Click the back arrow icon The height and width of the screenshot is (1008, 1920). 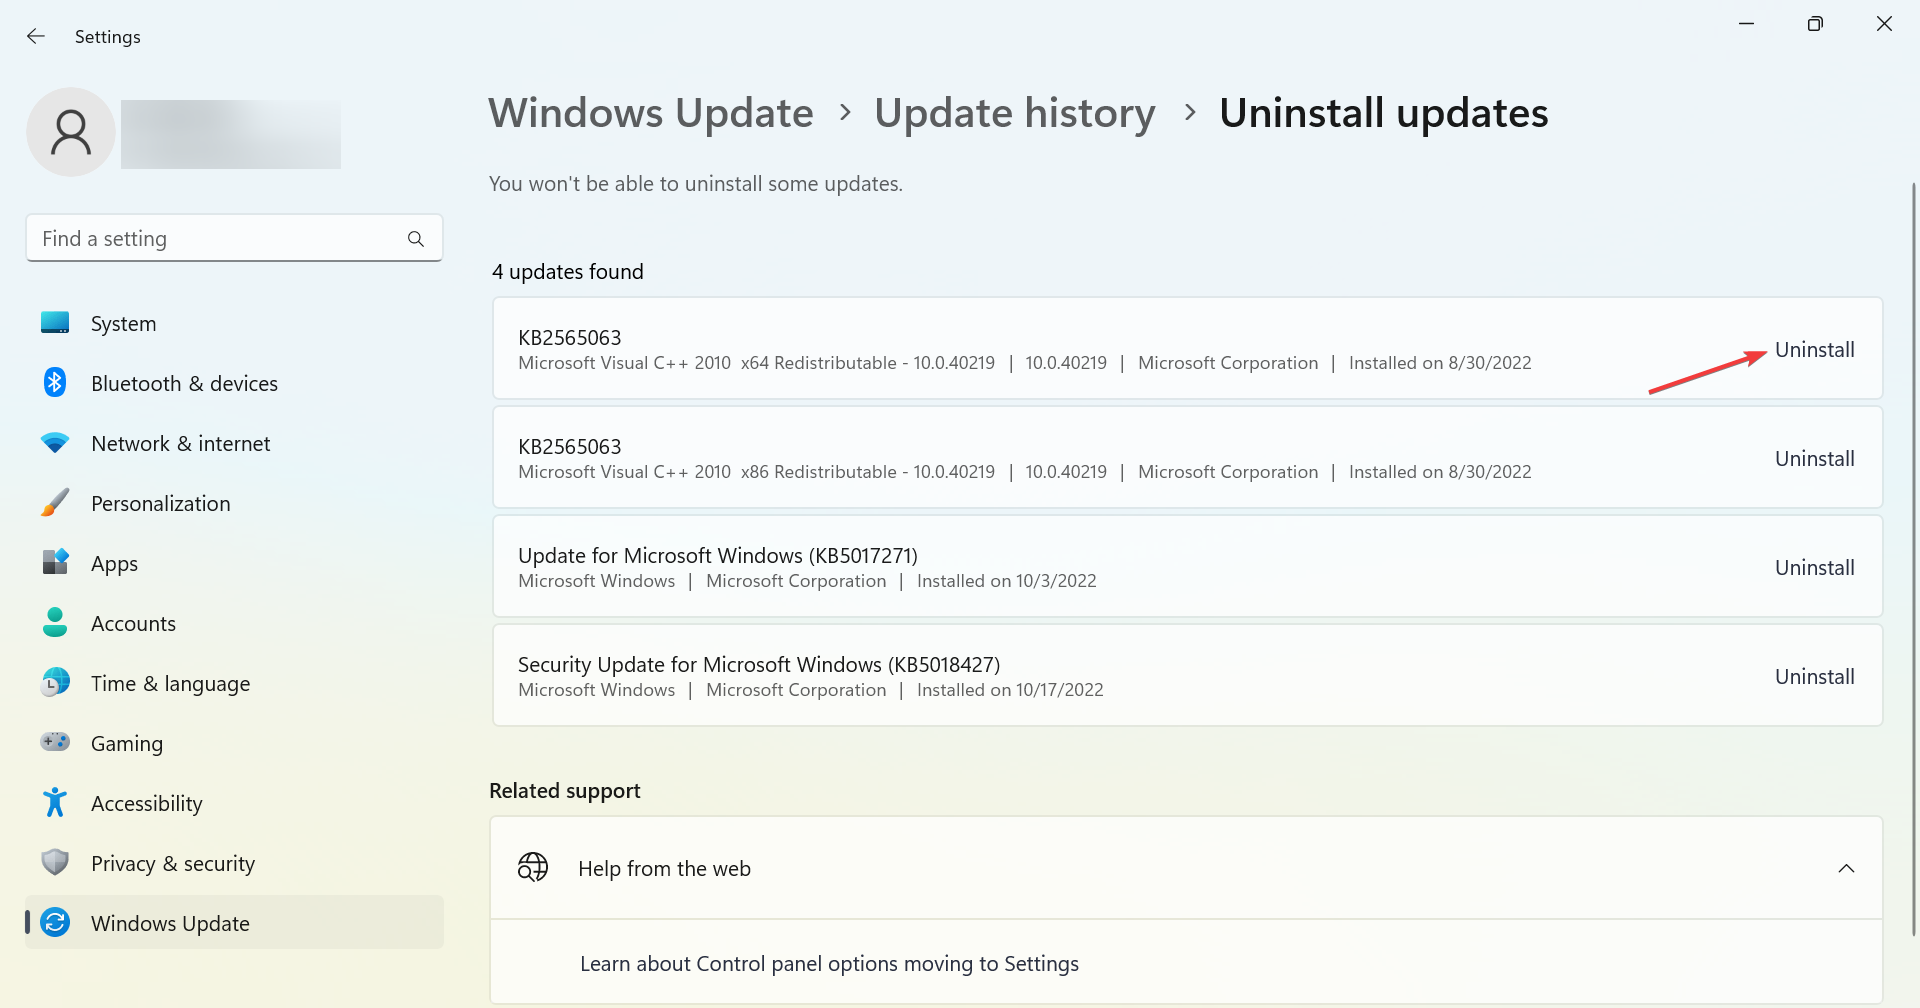coord(36,37)
